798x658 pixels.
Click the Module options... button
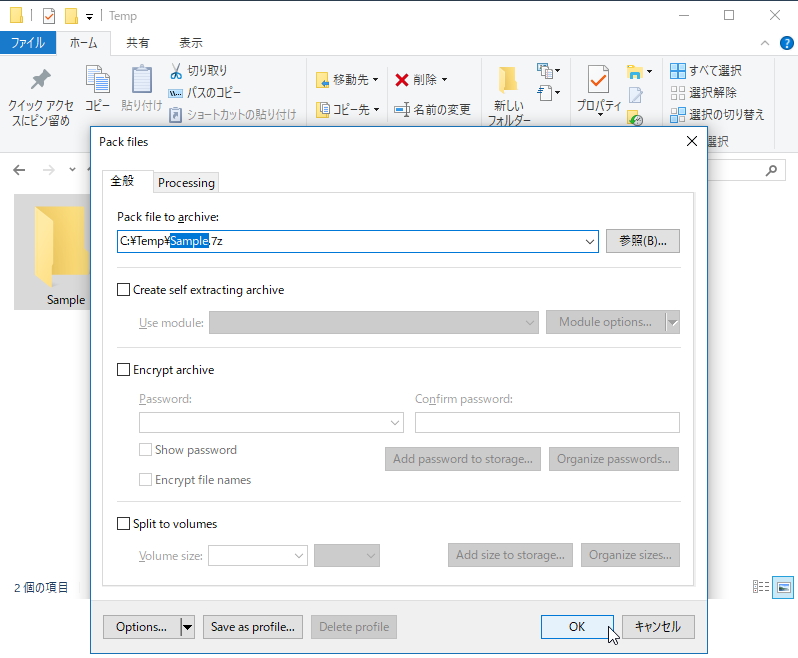coord(606,322)
